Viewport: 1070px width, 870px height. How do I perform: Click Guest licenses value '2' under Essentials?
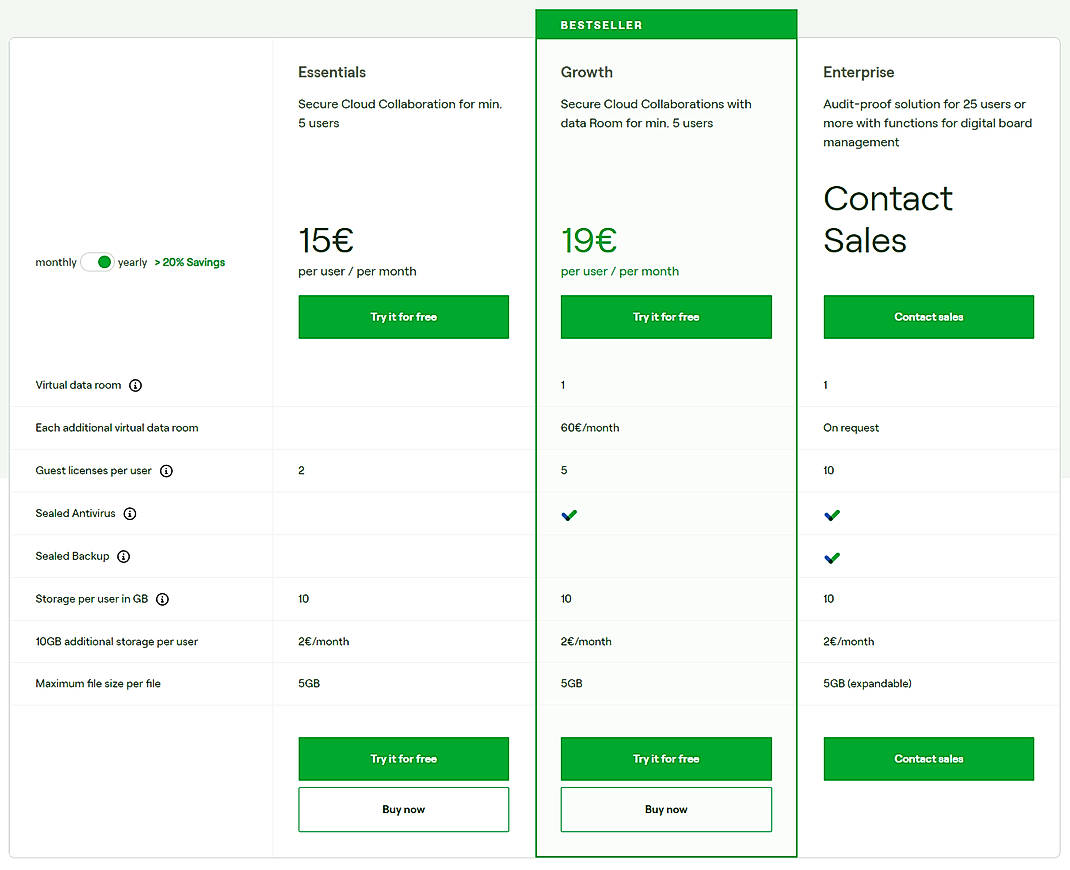[301, 471]
